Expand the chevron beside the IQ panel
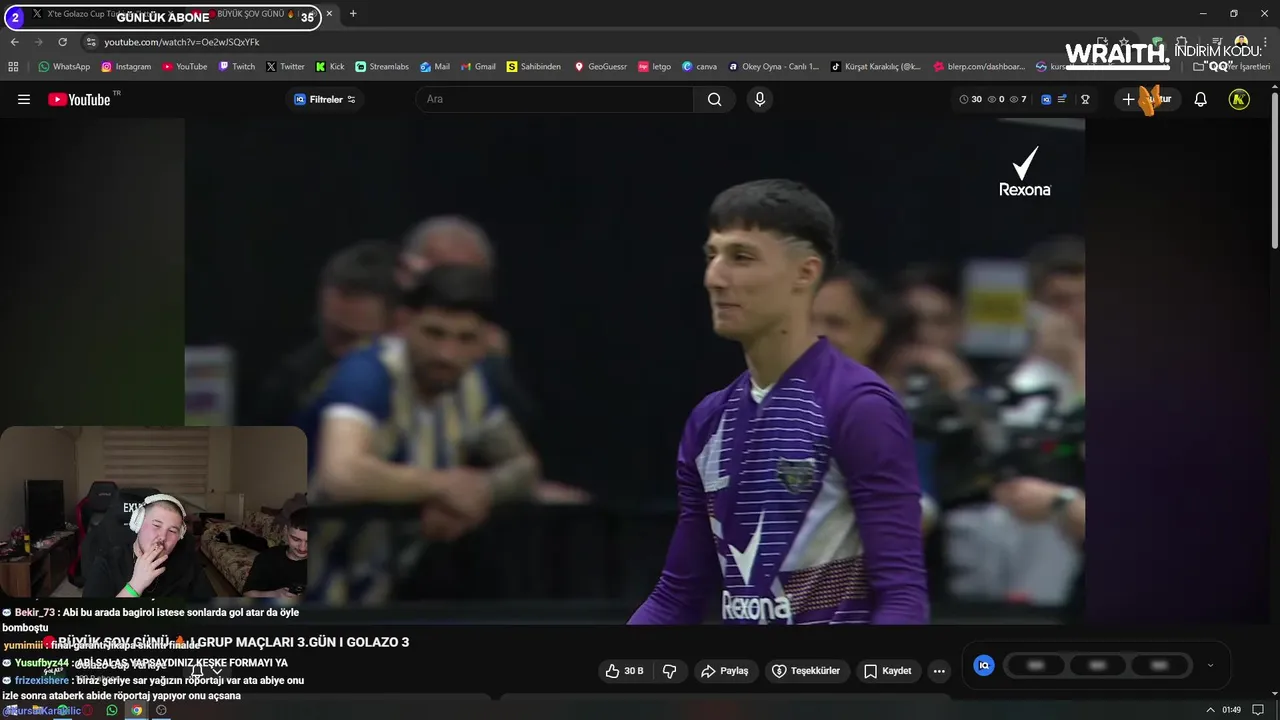The image size is (1280, 720). 1210,665
